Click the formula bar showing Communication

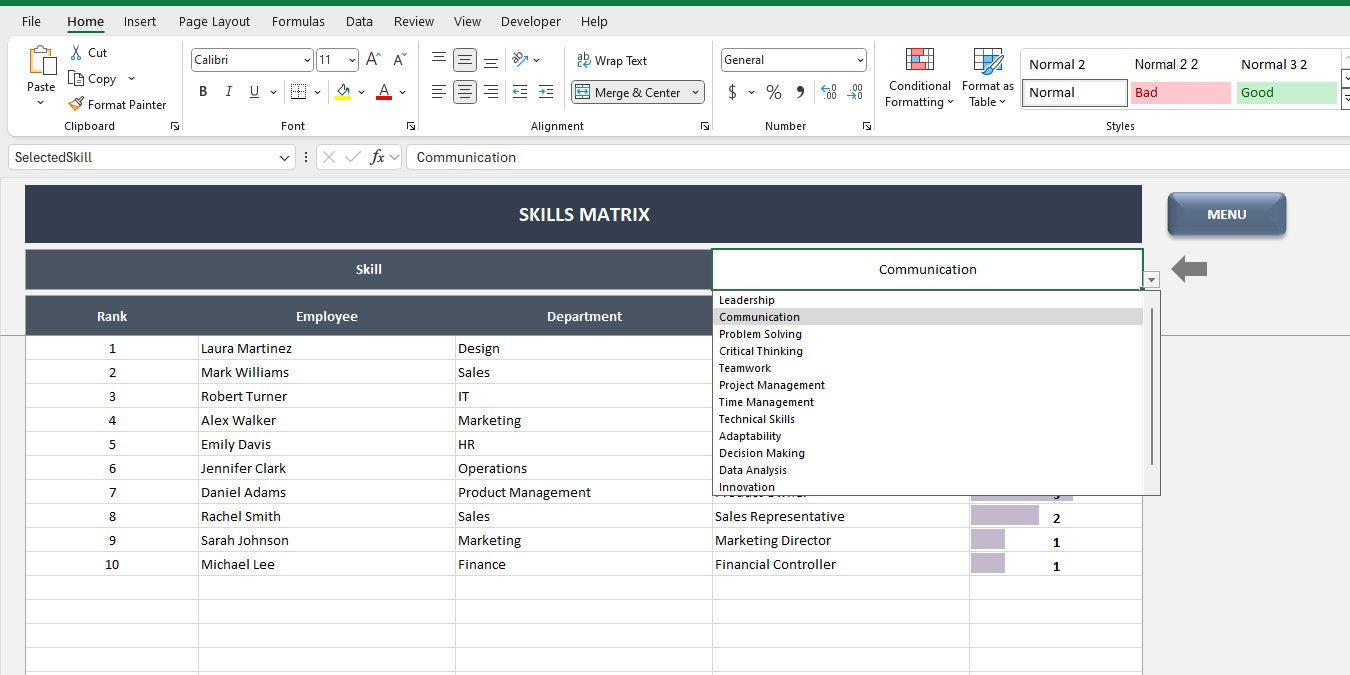tap(878, 157)
